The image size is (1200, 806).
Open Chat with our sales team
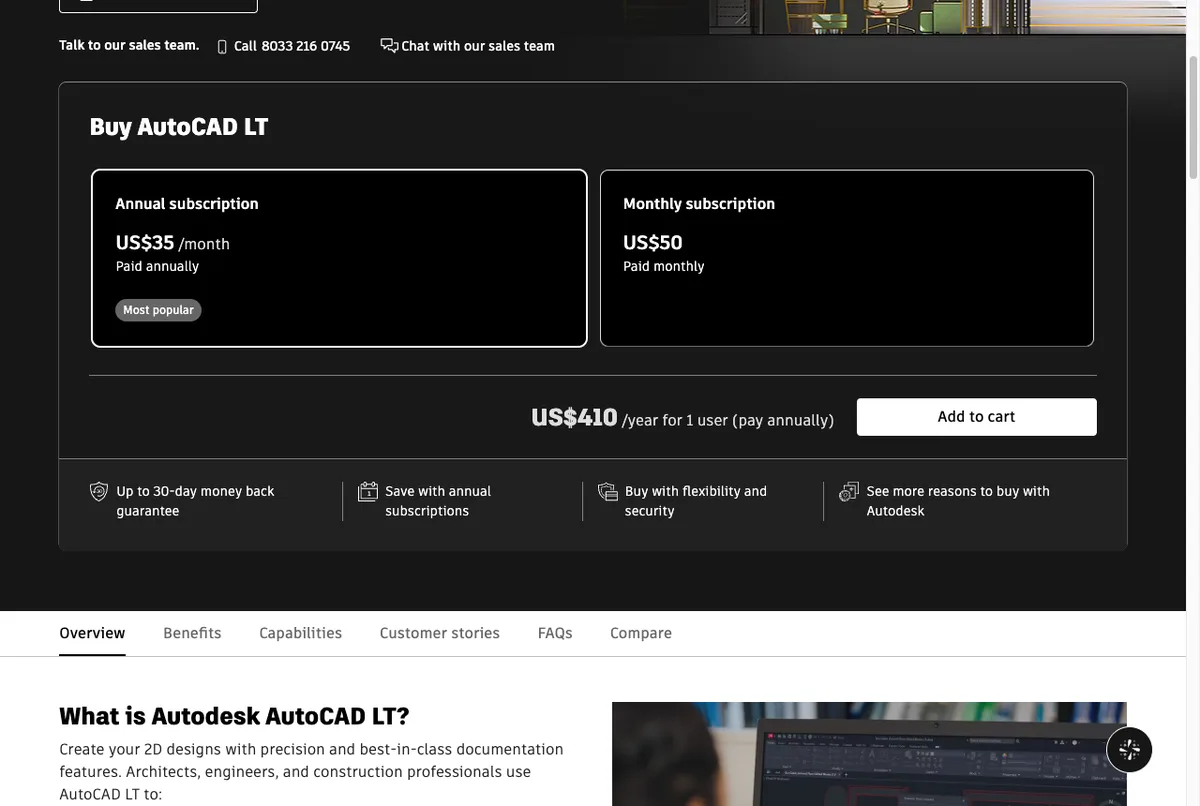click(x=478, y=46)
